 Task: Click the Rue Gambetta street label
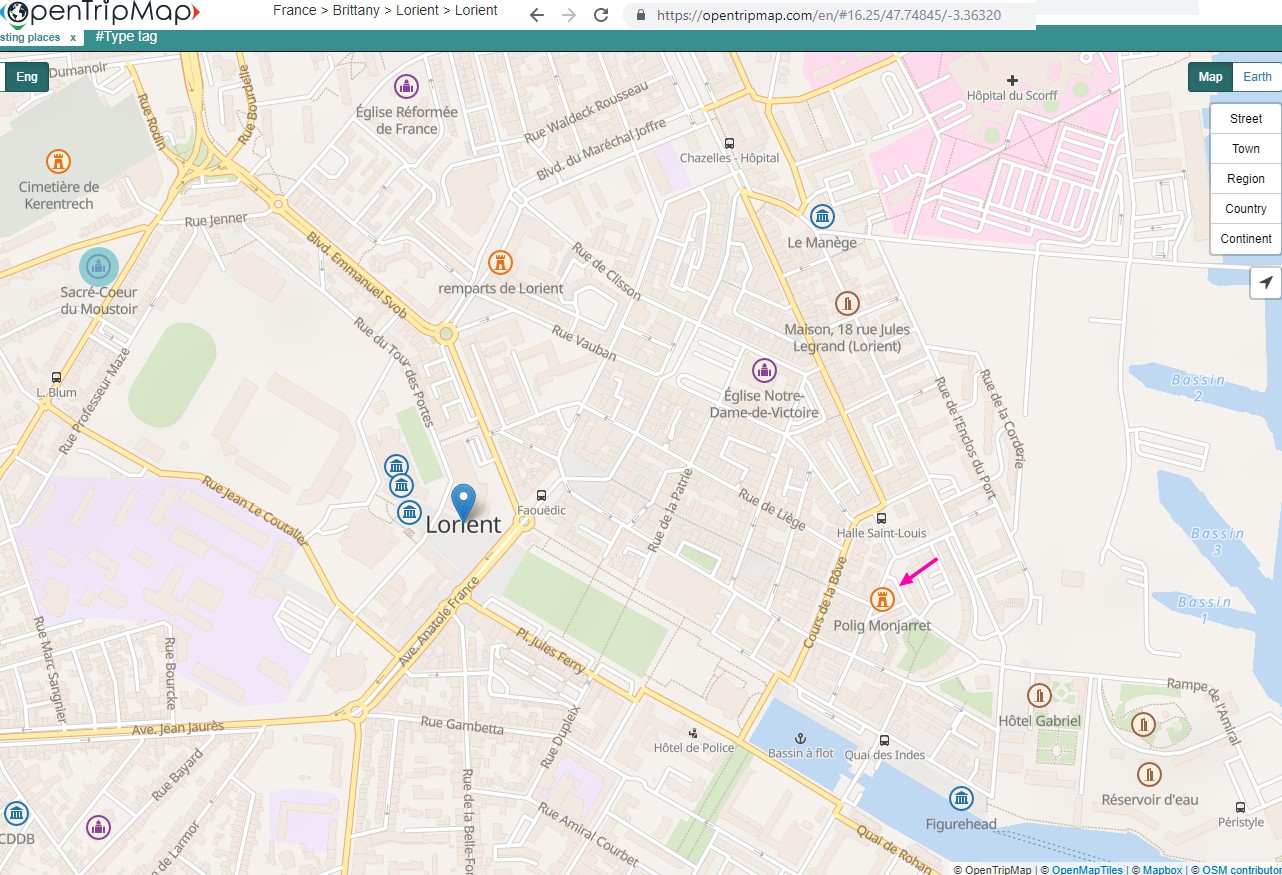(462, 724)
